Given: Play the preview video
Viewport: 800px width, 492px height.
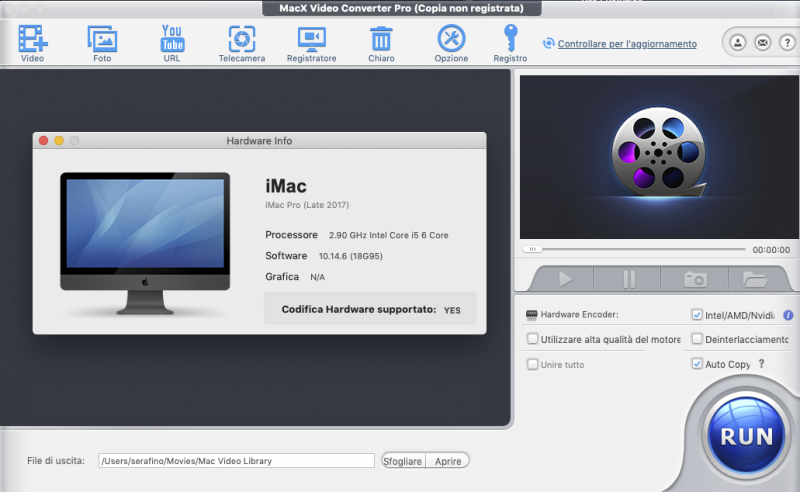Looking at the screenshot, I should pyautogui.click(x=564, y=279).
